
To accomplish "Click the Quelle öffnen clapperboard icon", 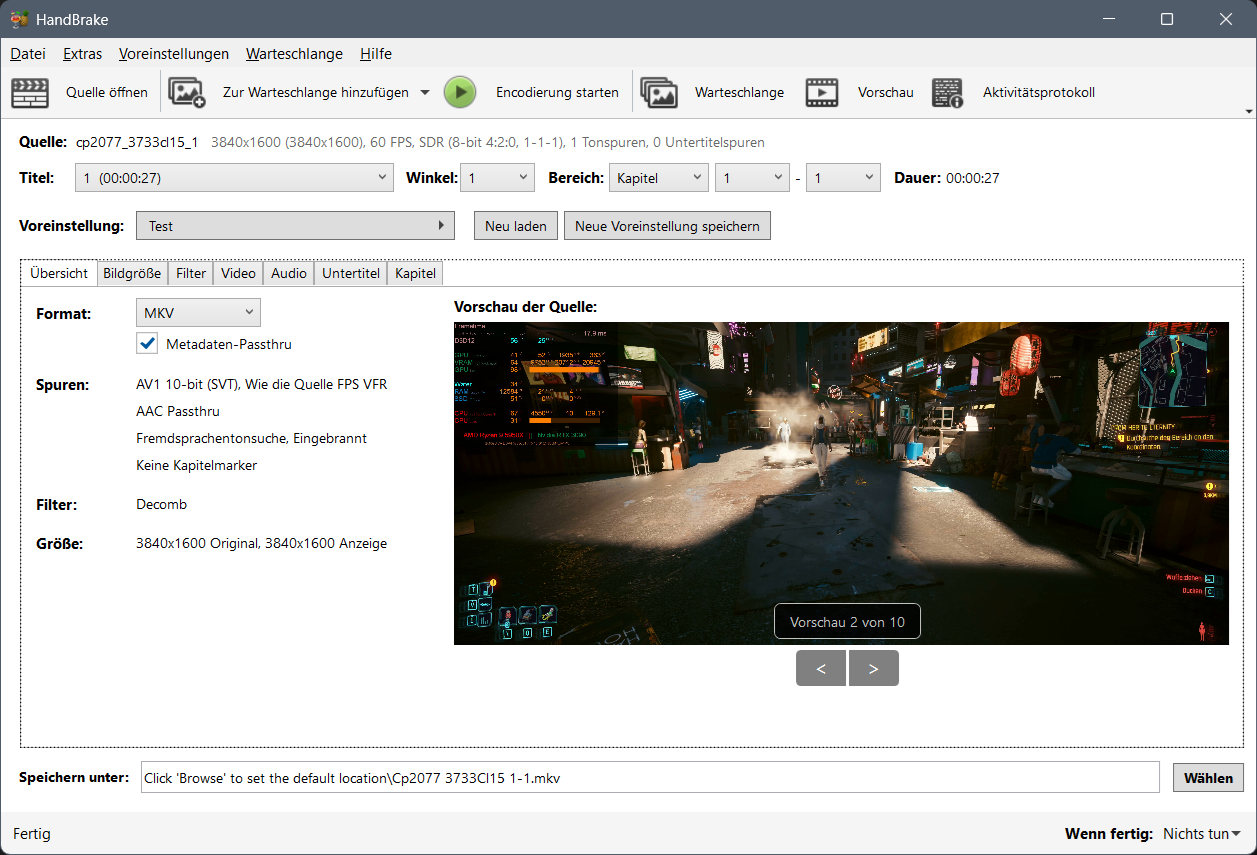I will [x=30, y=92].
